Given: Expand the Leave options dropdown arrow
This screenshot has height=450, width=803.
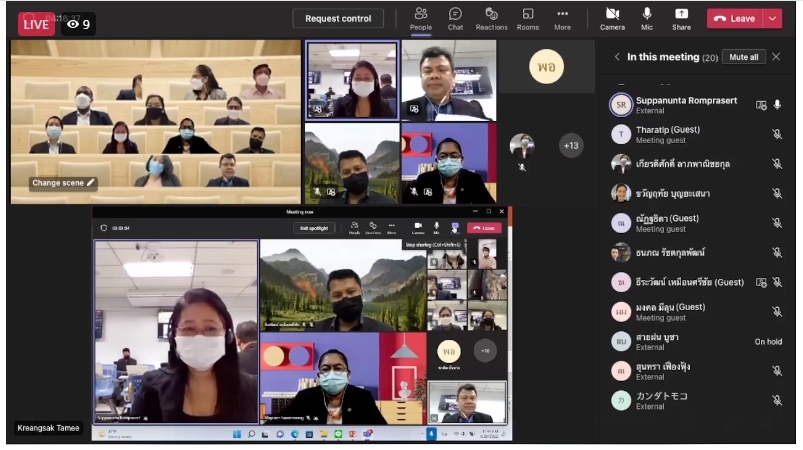Looking at the screenshot, I should (x=772, y=18).
